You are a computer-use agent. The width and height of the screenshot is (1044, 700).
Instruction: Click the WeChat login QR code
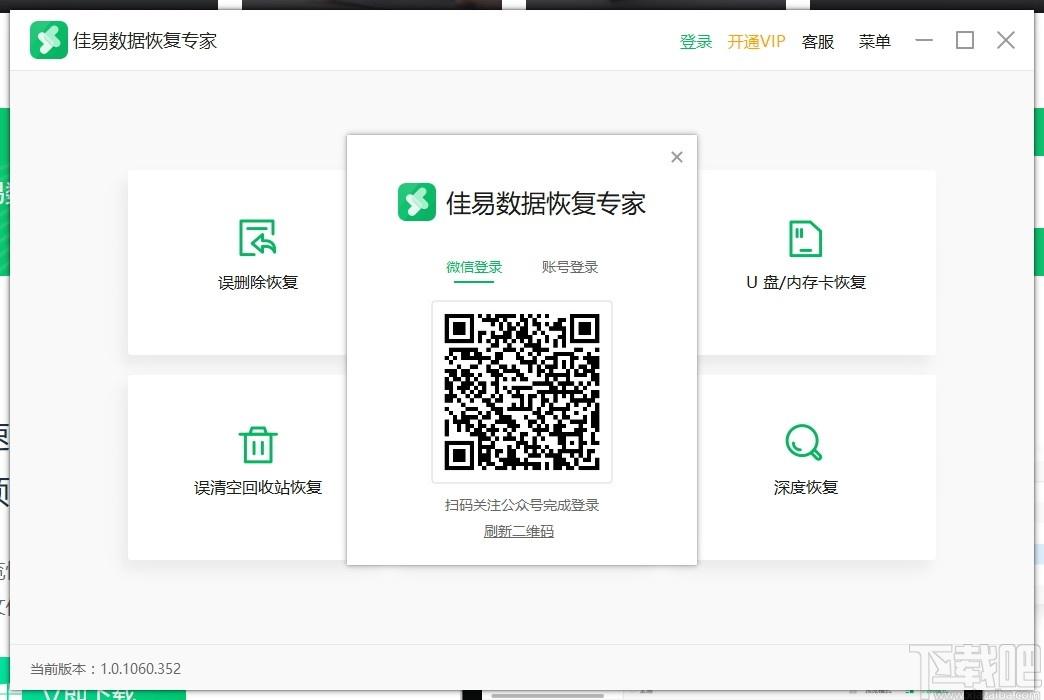click(x=522, y=392)
